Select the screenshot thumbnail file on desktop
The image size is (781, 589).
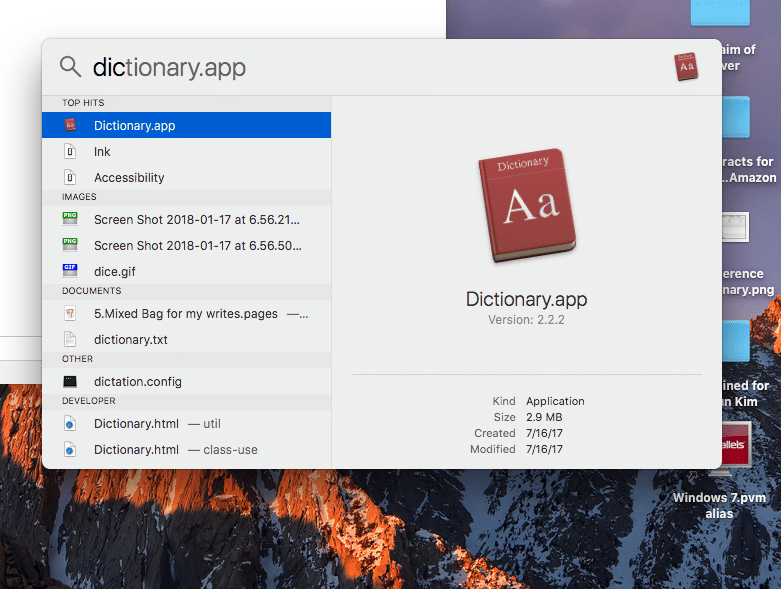pos(736,227)
